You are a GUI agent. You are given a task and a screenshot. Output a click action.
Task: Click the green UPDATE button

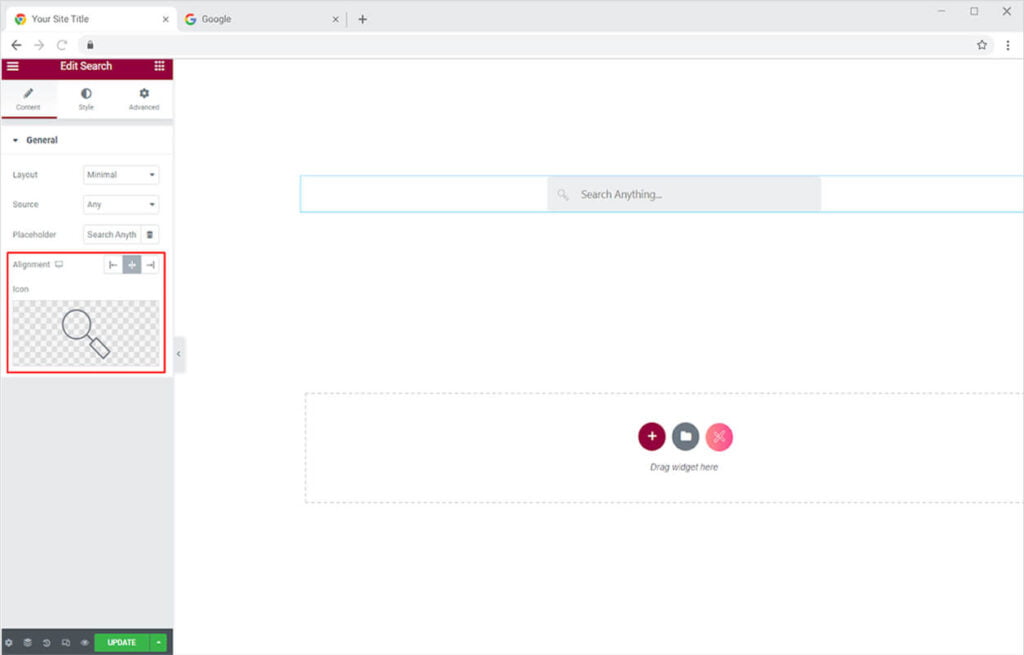click(x=121, y=642)
